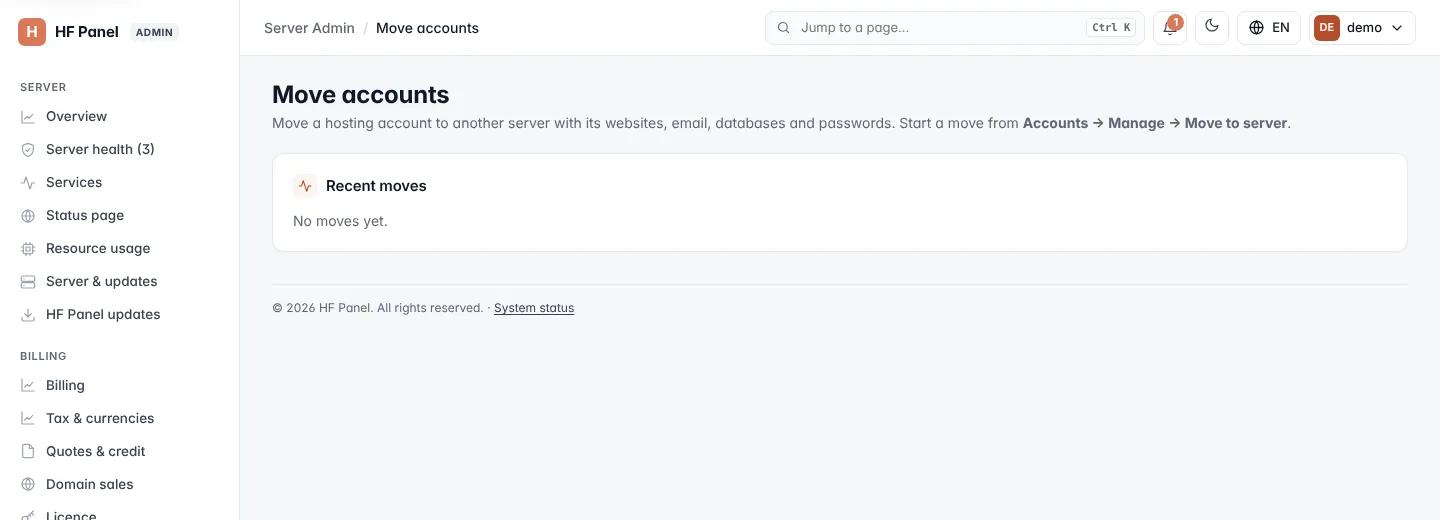Click the Server & updates server icon

28,281
